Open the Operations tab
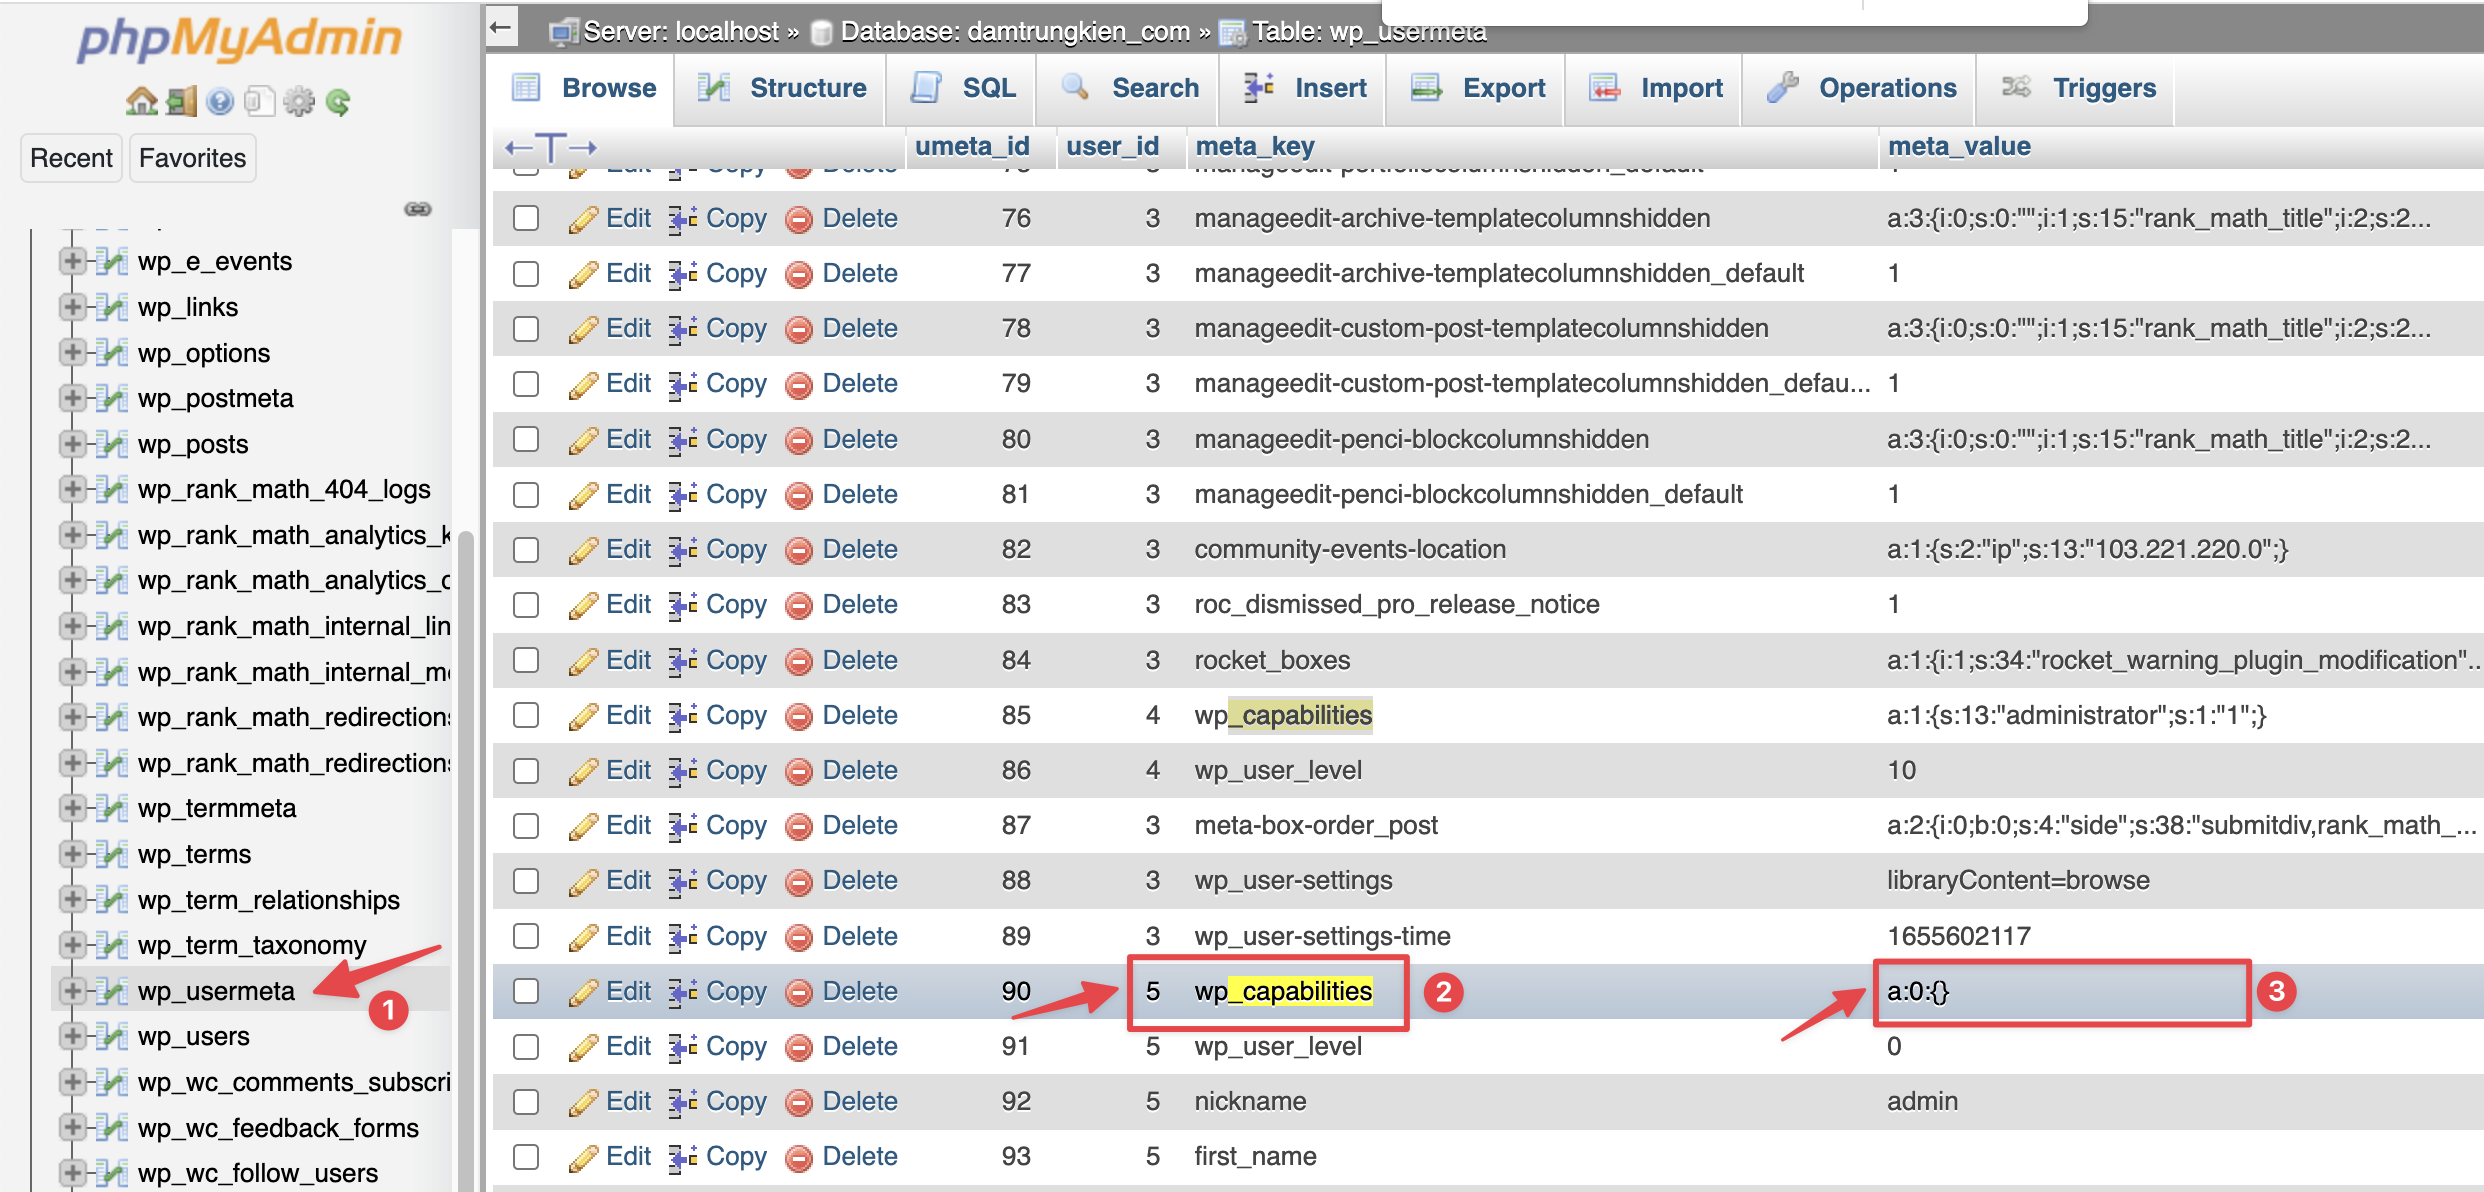The width and height of the screenshot is (2484, 1192). 1861,89
